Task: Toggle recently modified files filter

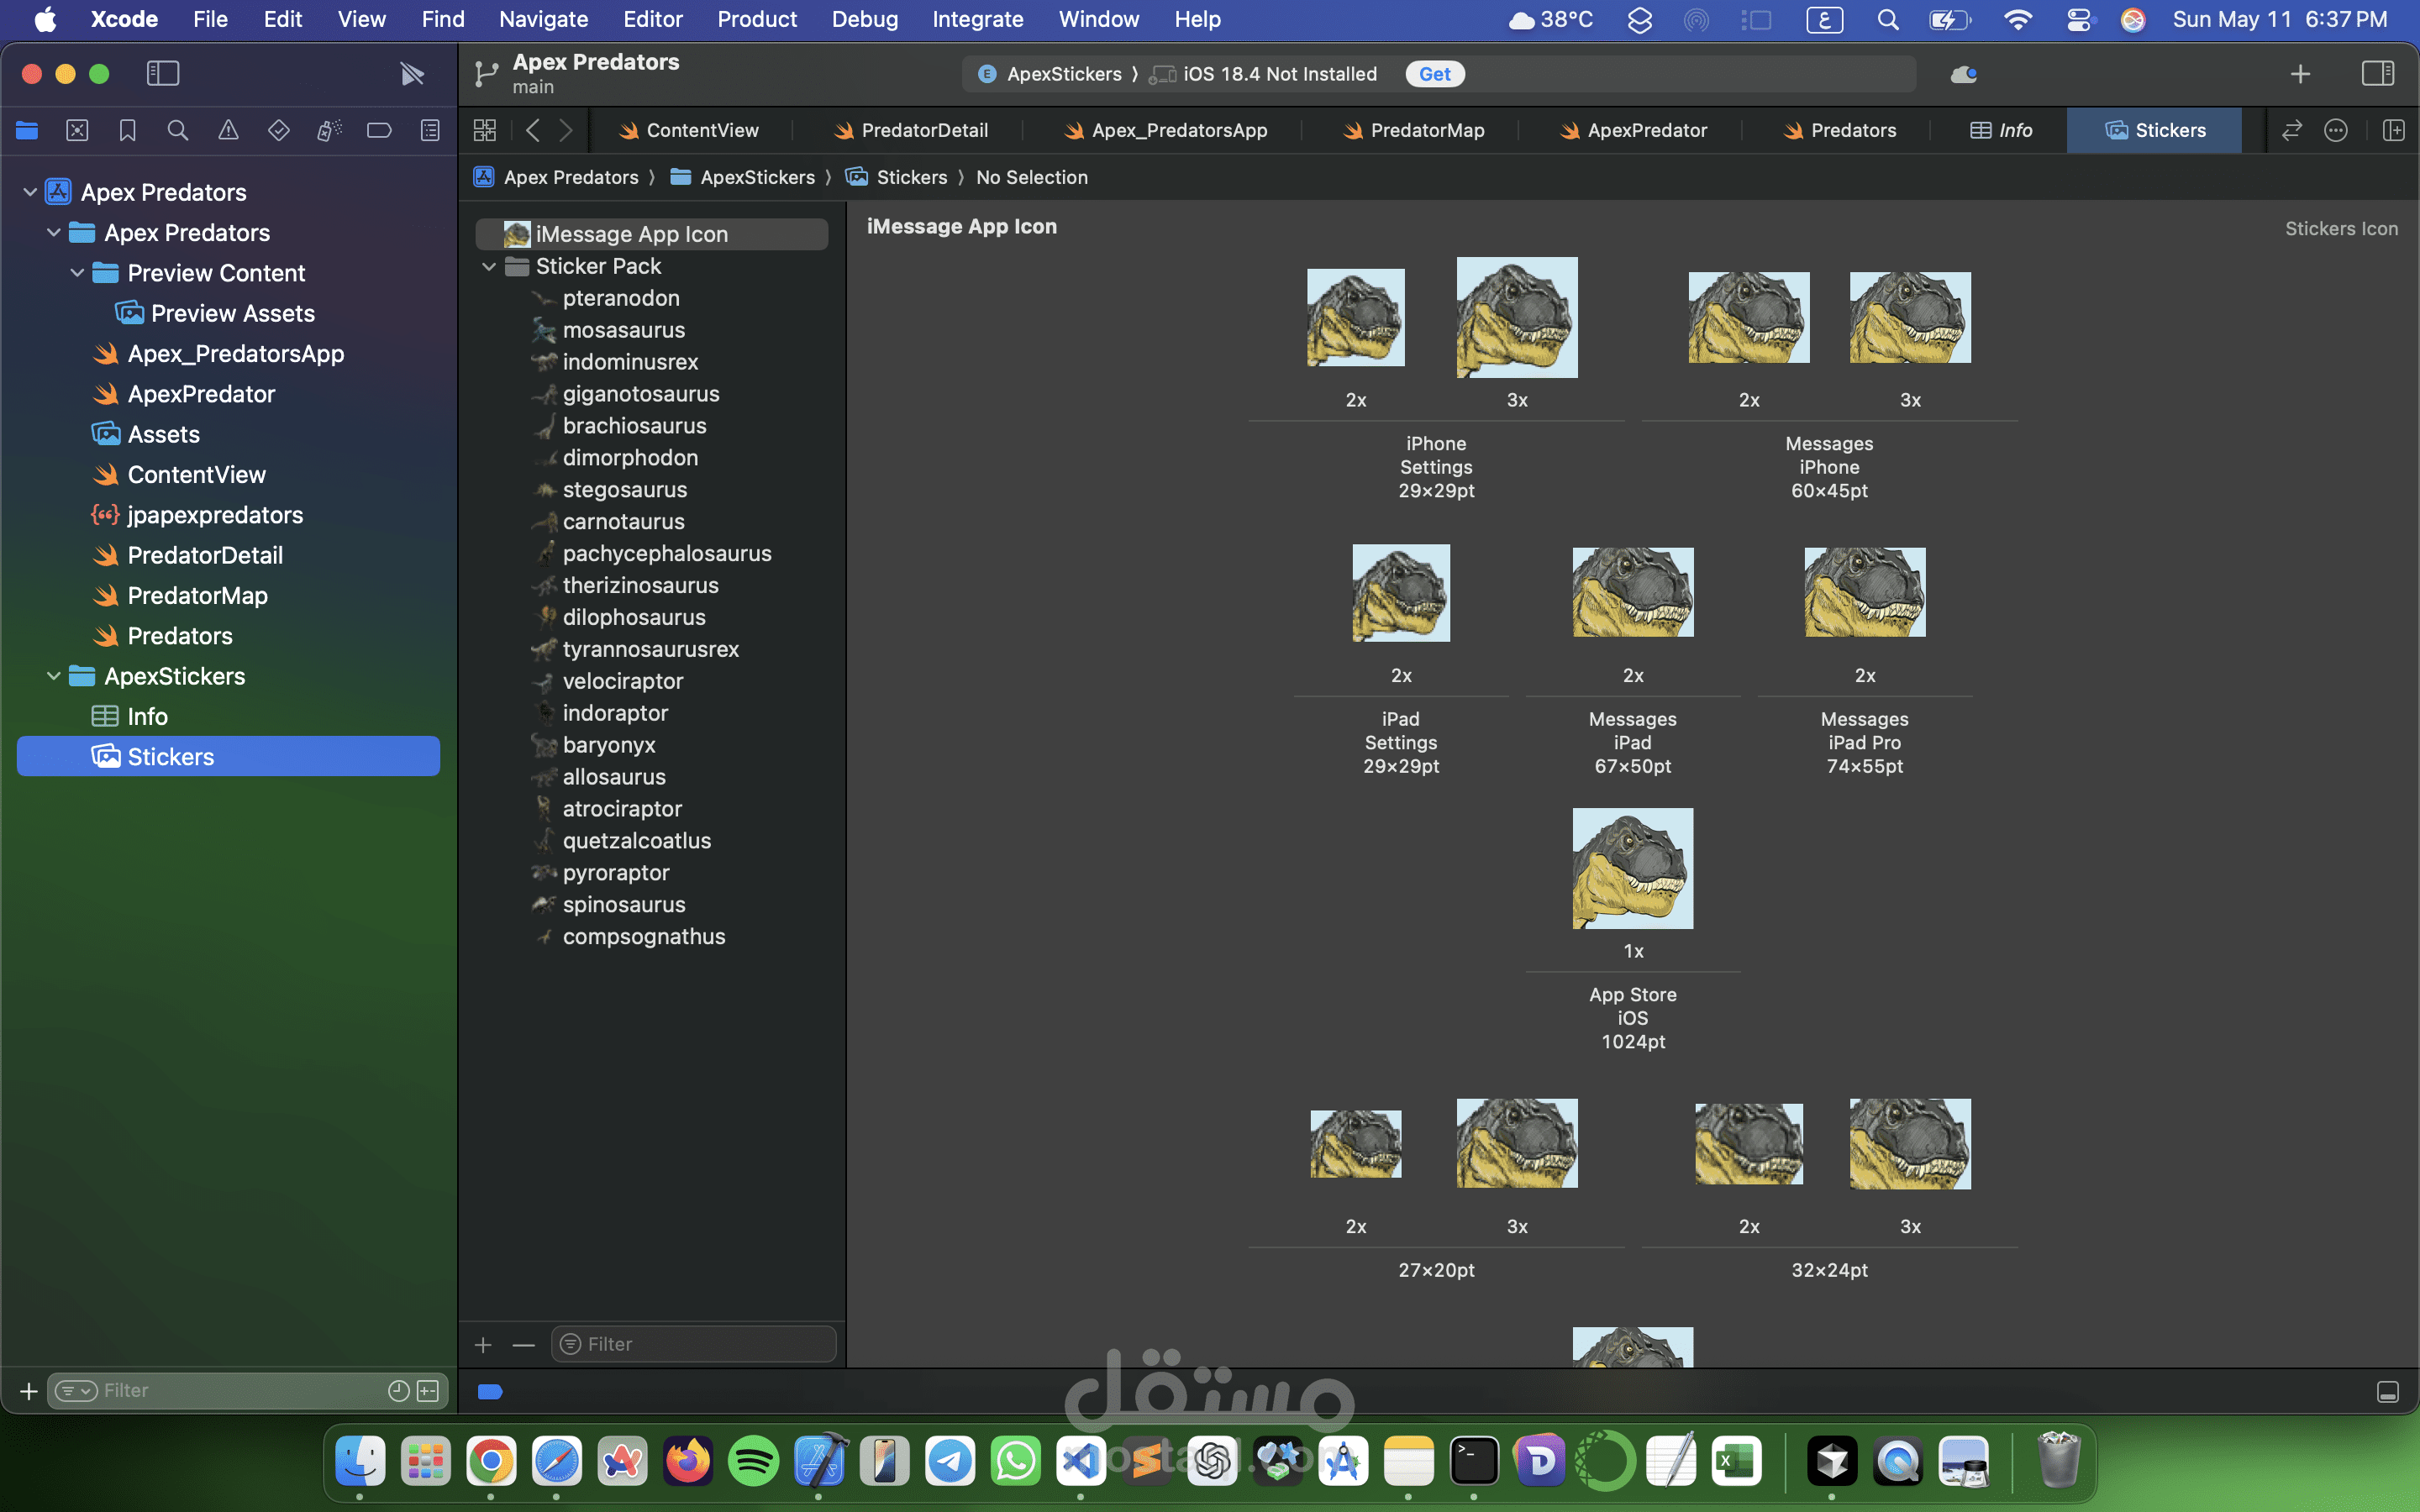Action: (x=398, y=1391)
